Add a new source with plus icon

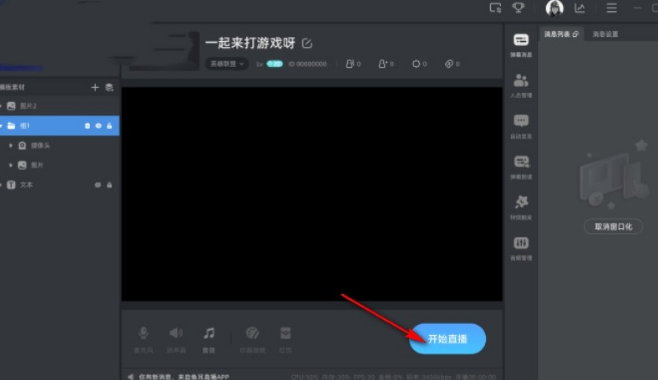(x=95, y=87)
